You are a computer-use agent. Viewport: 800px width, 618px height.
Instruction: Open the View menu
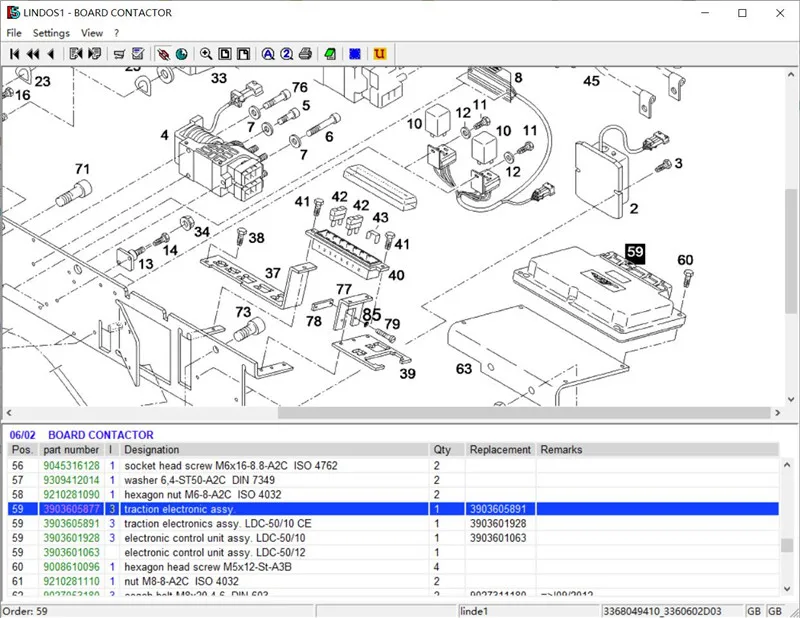(x=92, y=33)
